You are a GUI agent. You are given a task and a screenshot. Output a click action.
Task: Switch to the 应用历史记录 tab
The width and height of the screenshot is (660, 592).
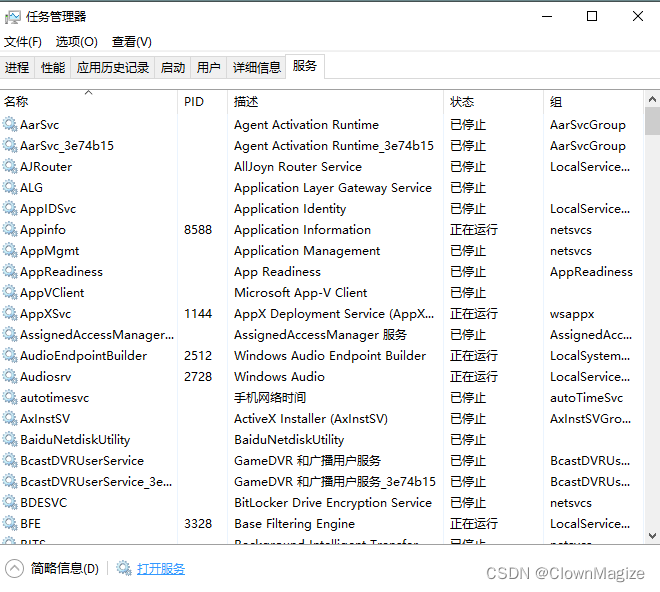click(x=113, y=67)
